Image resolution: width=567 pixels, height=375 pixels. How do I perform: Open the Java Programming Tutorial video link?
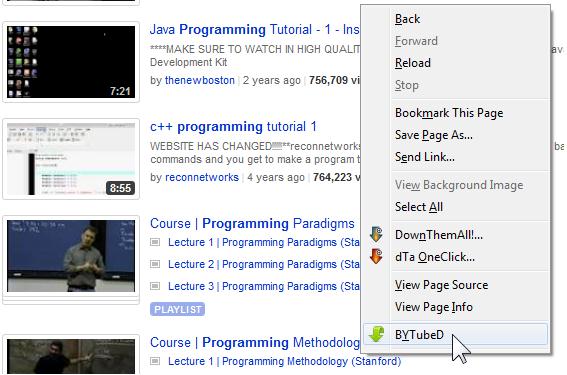tap(255, 30)
